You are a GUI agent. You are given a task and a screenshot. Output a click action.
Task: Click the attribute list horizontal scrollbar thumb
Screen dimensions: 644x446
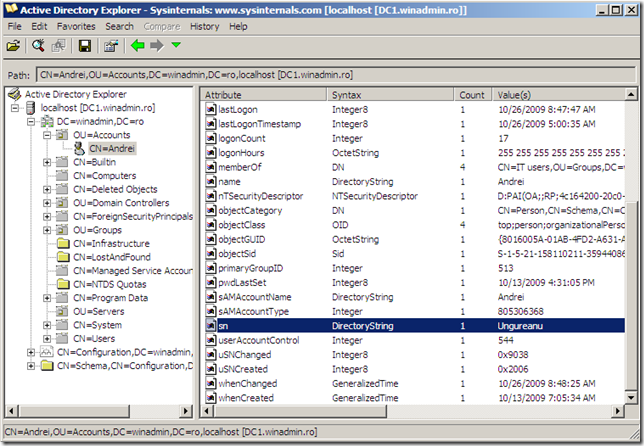click(x=300, y=411)
